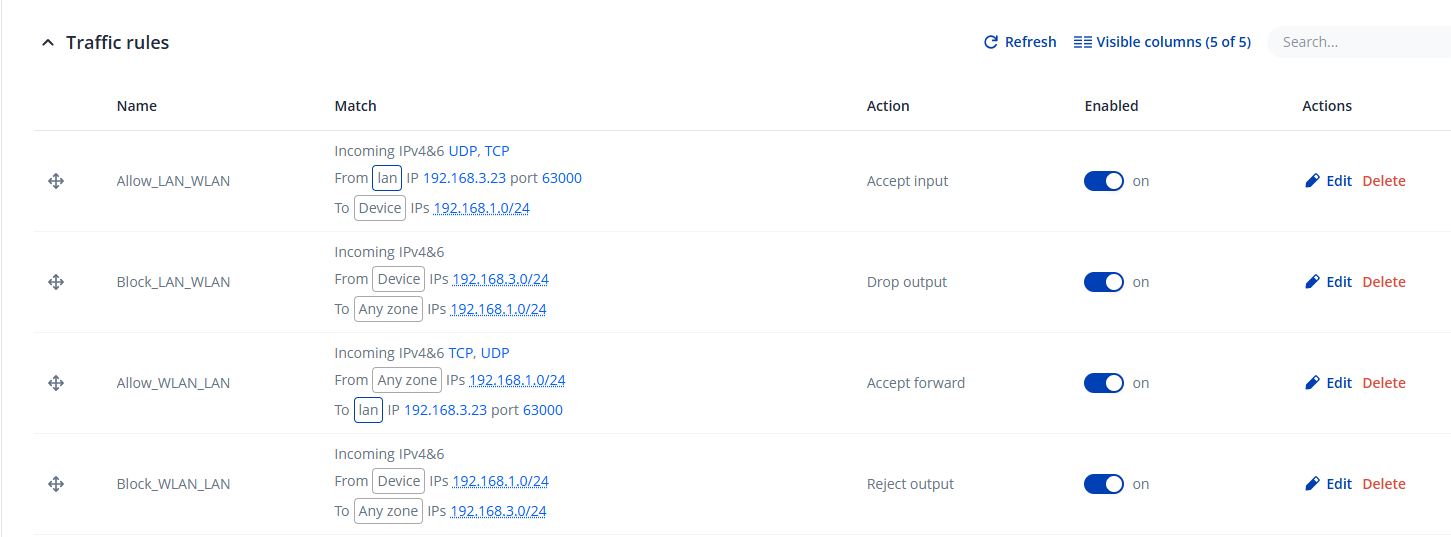Collapse the Traffic rules section
Viewport: 1451px width, 537px height.
pyautogui.click(x=48, y=43)
